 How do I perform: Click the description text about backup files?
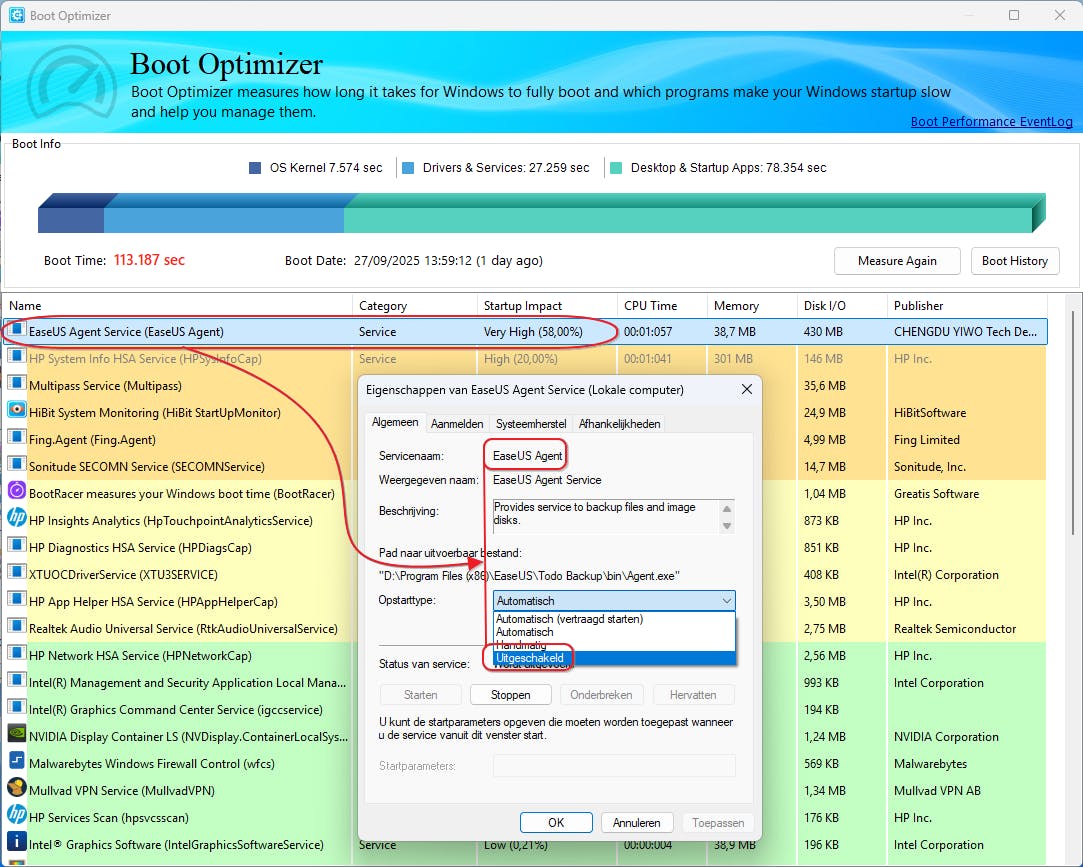(594, 513)
